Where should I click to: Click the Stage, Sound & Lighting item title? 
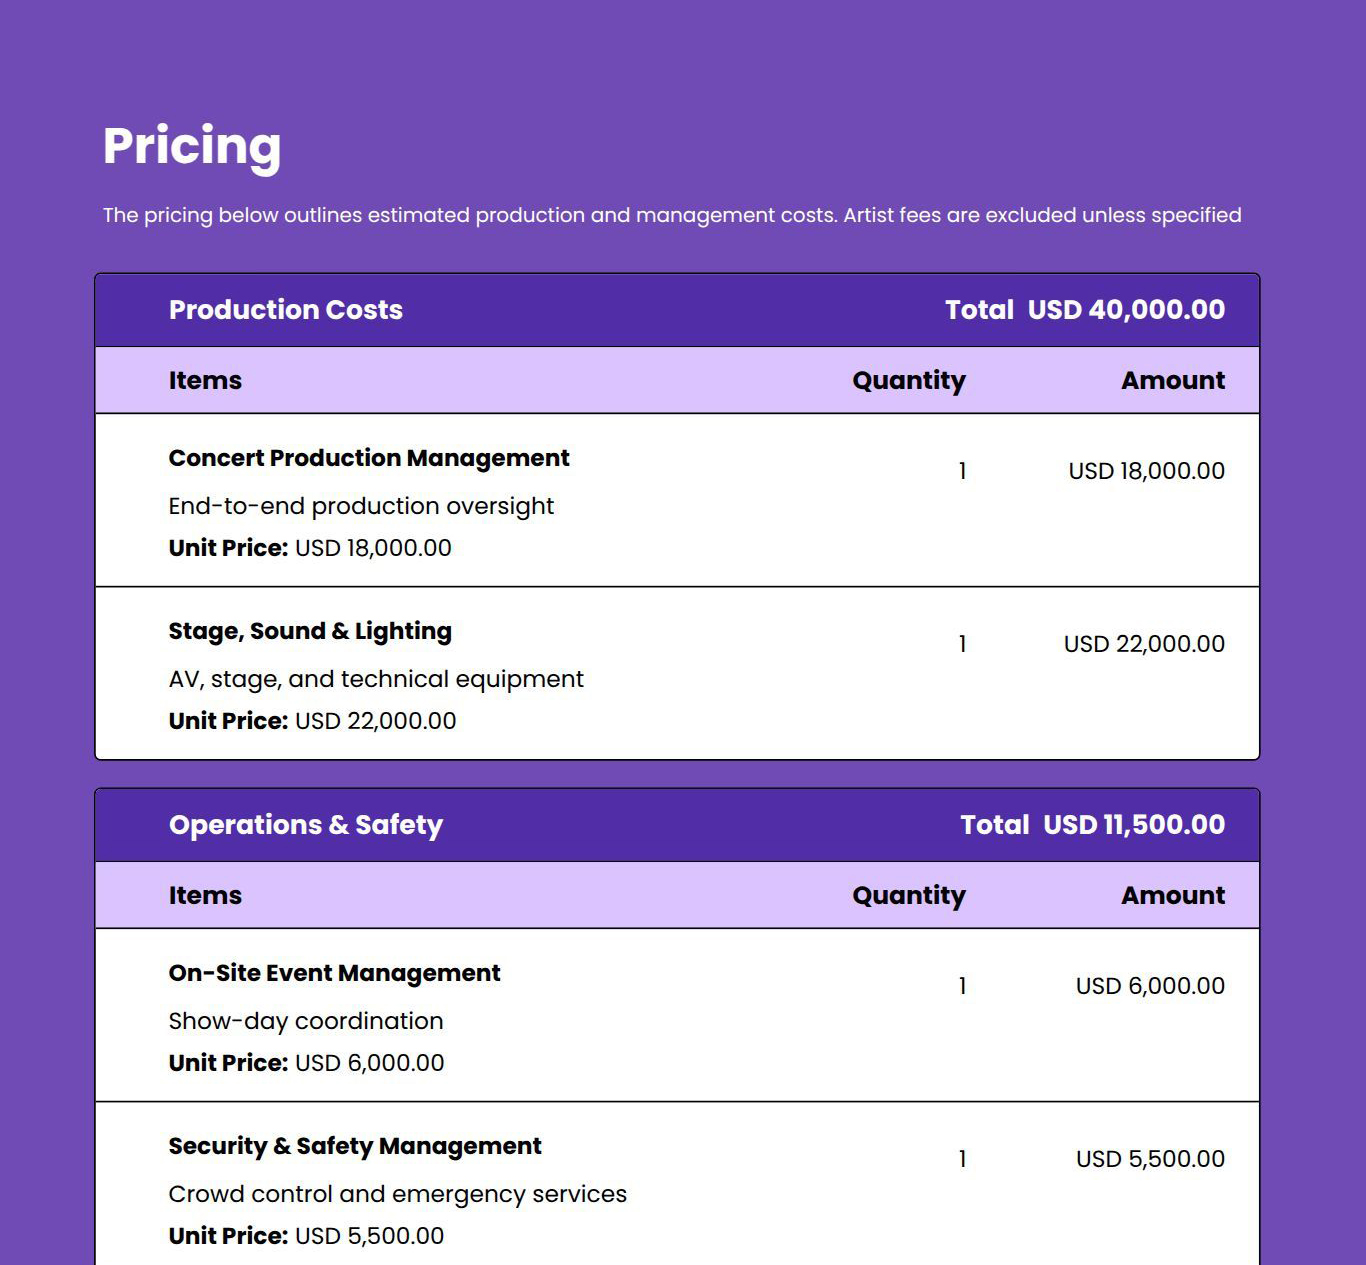tap(310, 631)
